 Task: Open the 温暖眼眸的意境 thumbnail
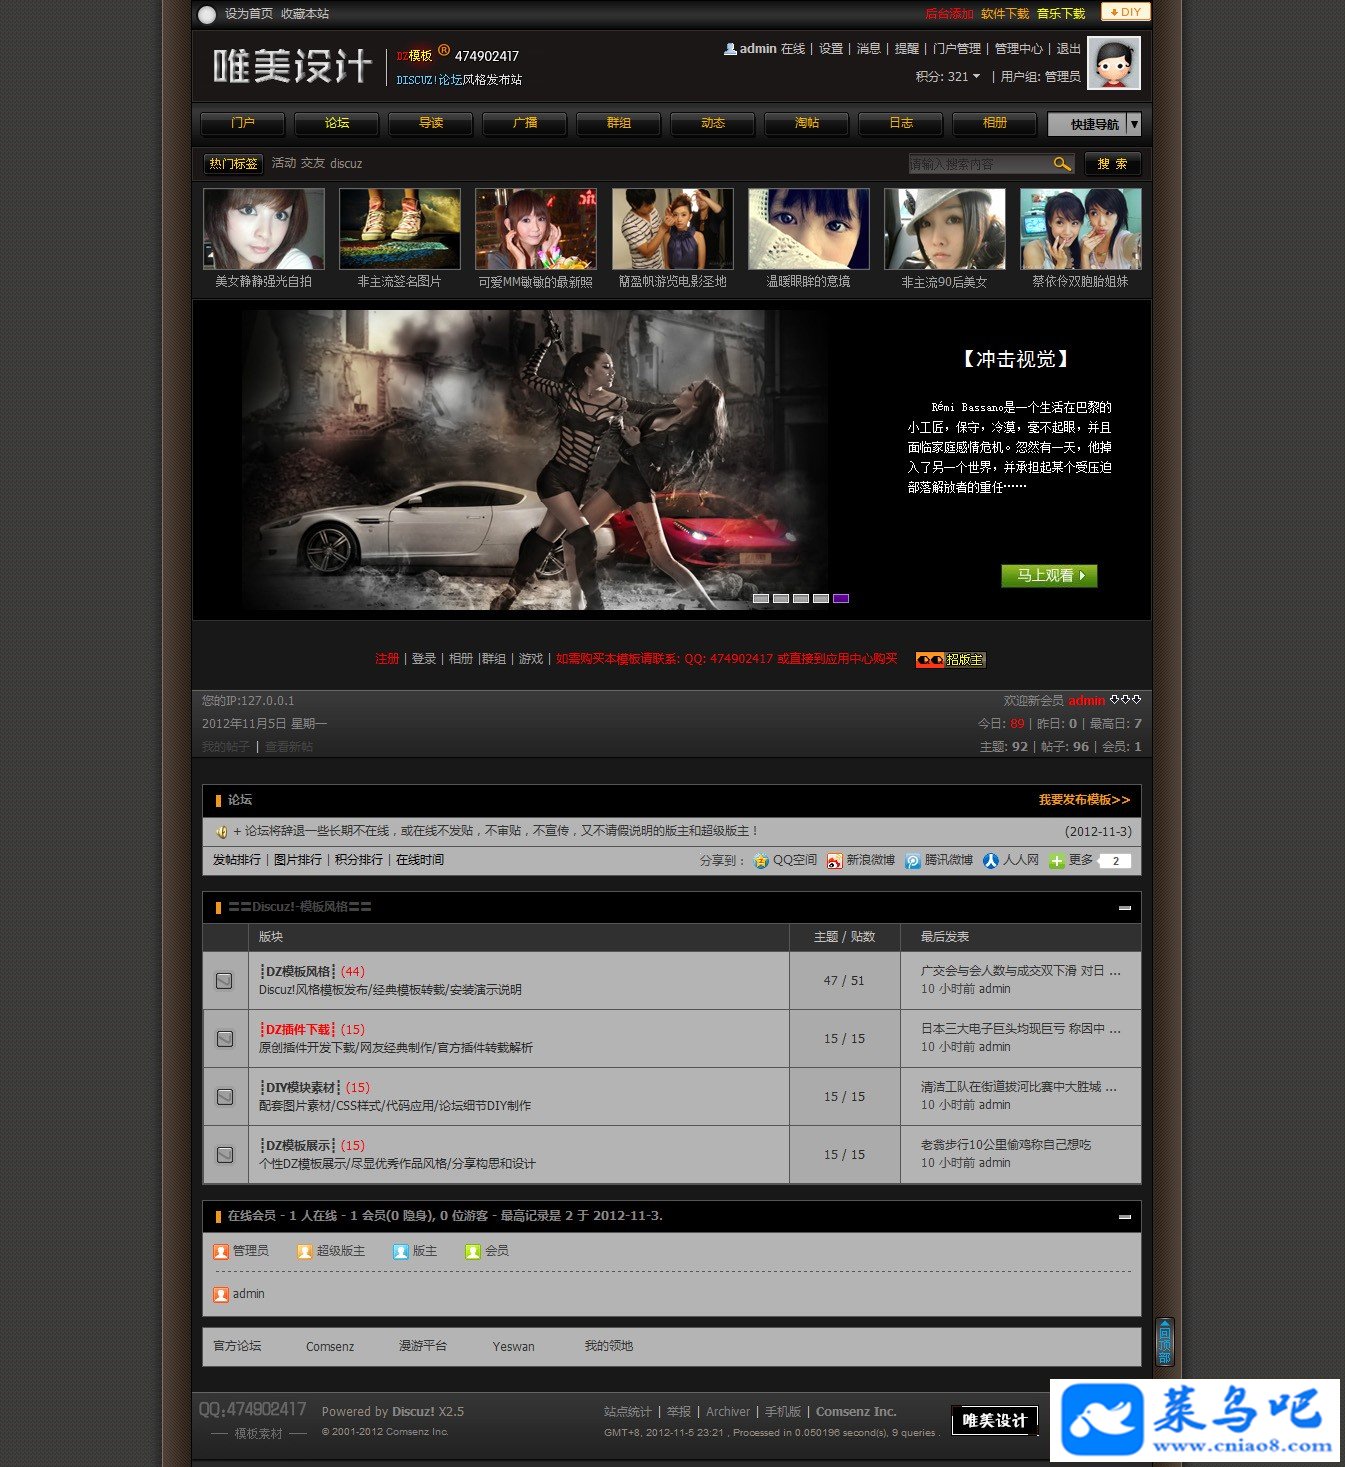[809, 229]
